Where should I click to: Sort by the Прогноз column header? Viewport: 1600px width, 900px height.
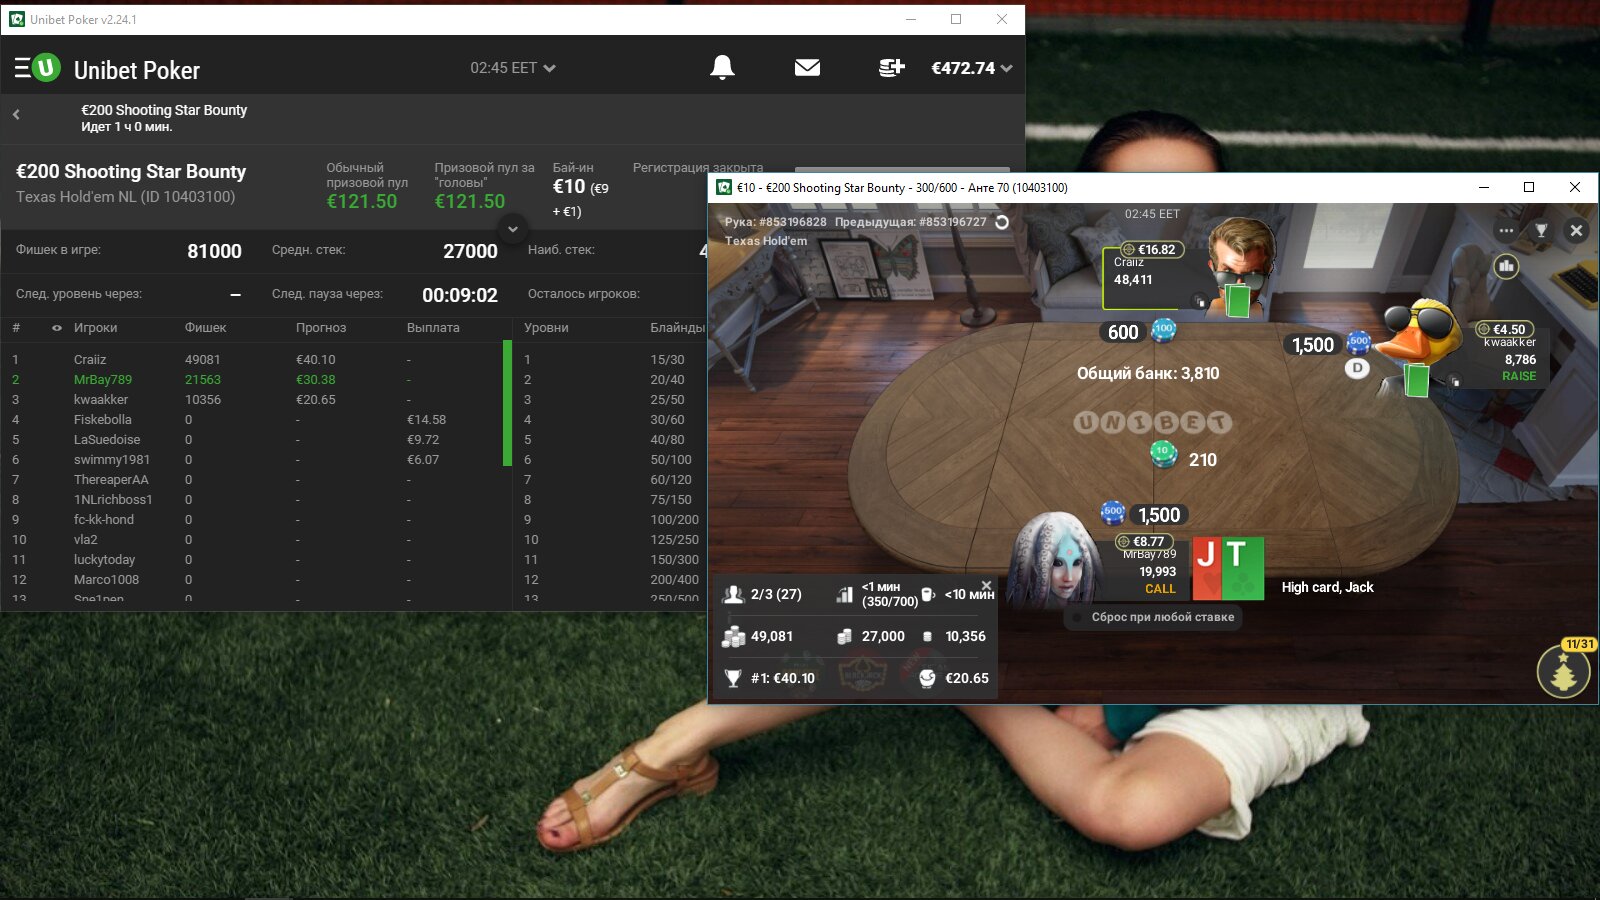tap(321, 328)
